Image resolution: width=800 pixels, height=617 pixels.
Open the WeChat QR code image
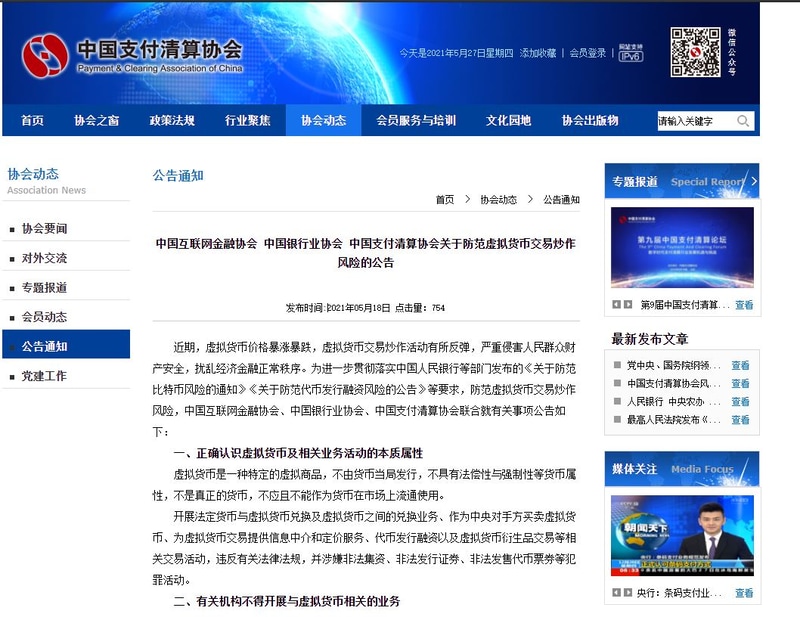(695, 52)
